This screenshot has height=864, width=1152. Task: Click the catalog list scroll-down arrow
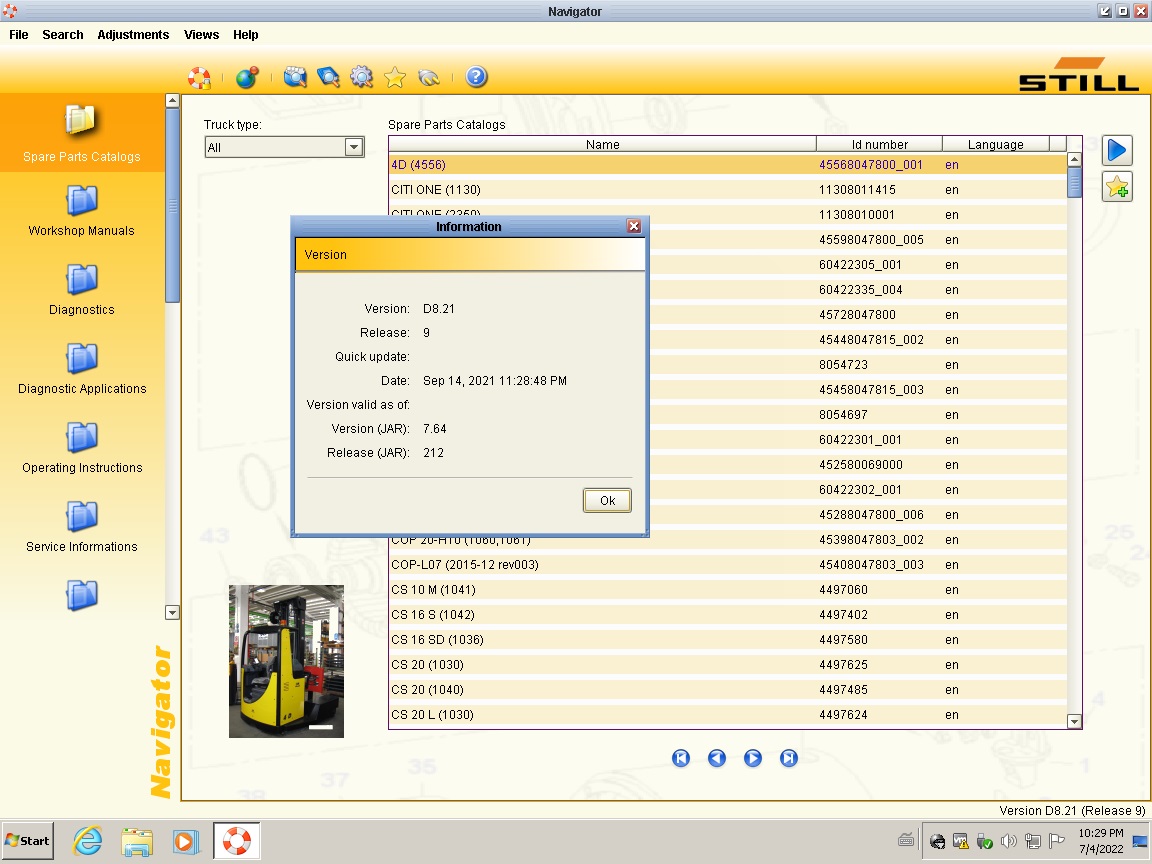coord(1074,721)
